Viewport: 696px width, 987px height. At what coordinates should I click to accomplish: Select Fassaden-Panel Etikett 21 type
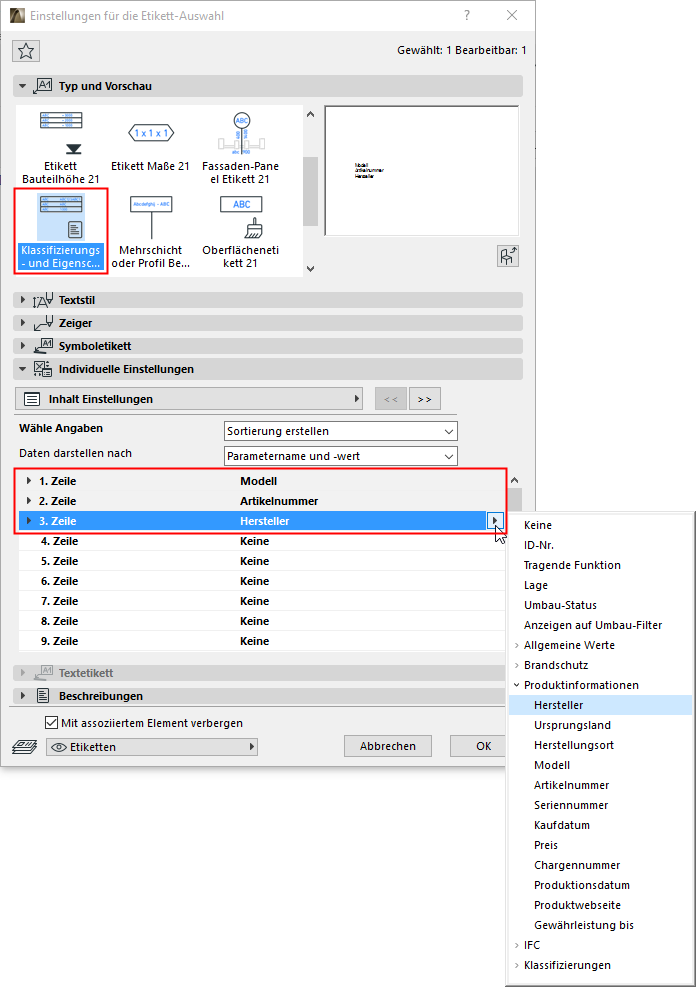[240, 147]
